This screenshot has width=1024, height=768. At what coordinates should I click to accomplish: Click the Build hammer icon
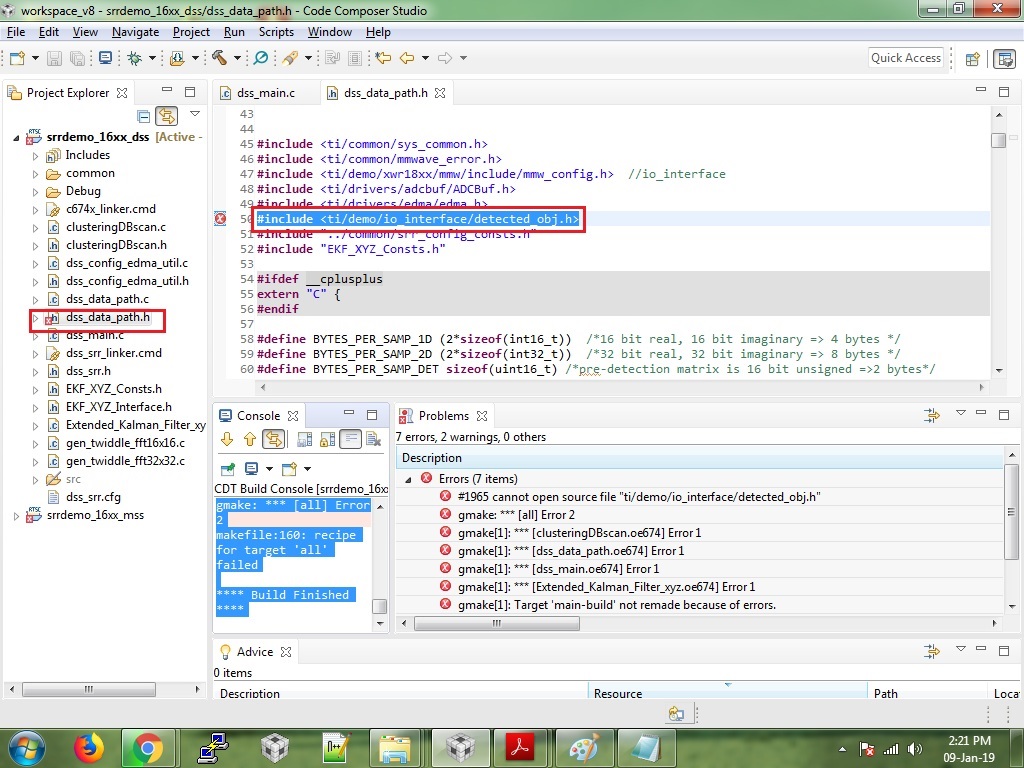[220, 58]
